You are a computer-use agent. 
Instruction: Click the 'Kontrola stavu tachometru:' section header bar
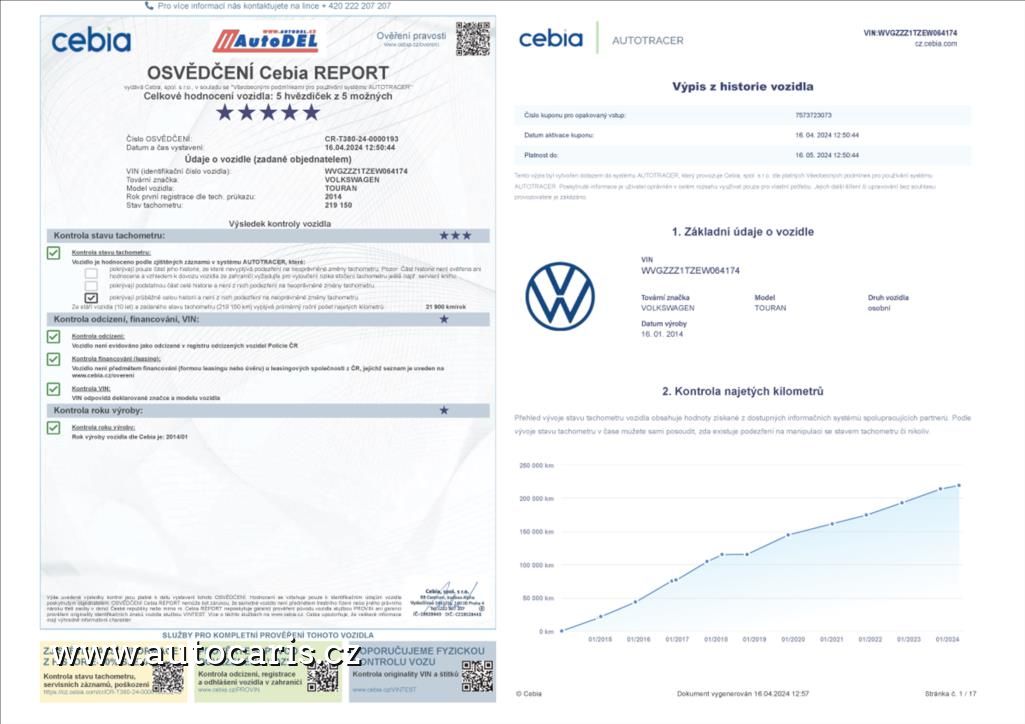coord(268,235)
